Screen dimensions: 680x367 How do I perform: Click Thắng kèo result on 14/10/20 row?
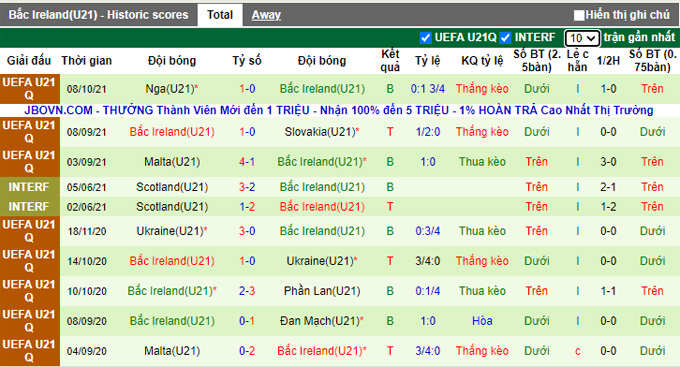click(x=482, y=261)
